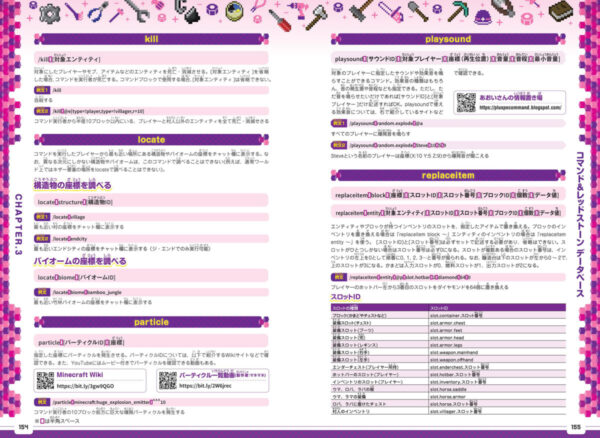Click the slot.horse.saddle table cell
This screenshot has width=600, height=438.
497,389
